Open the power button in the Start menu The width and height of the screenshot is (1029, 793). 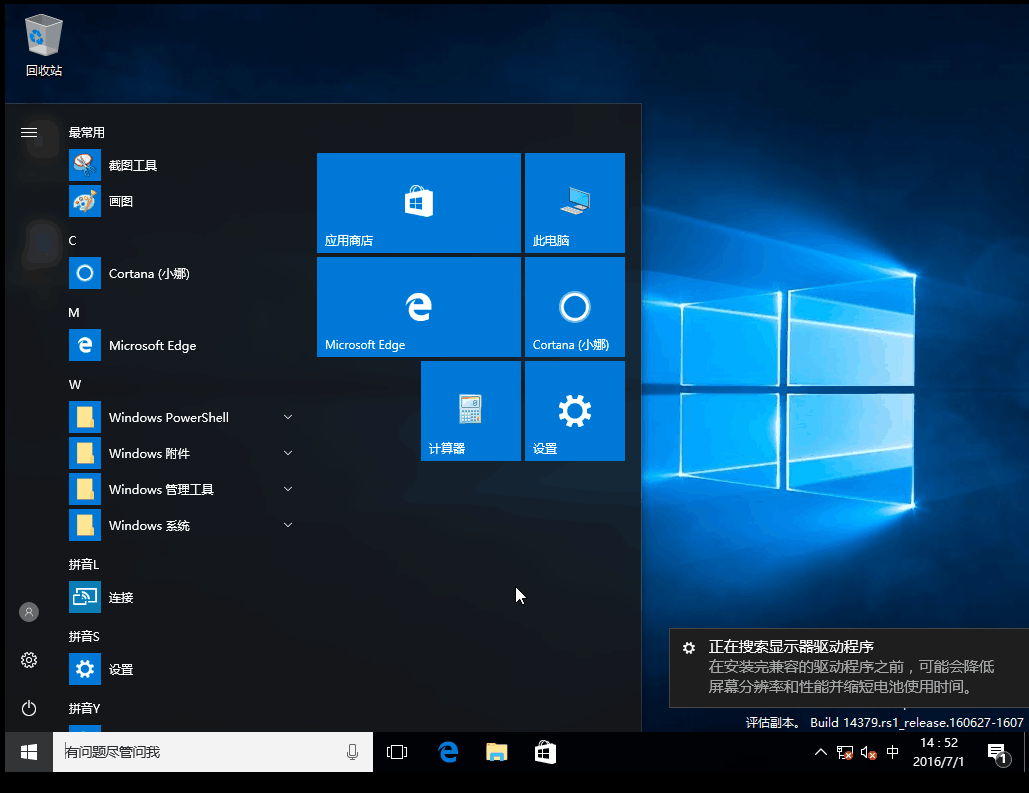coord(29,708)
